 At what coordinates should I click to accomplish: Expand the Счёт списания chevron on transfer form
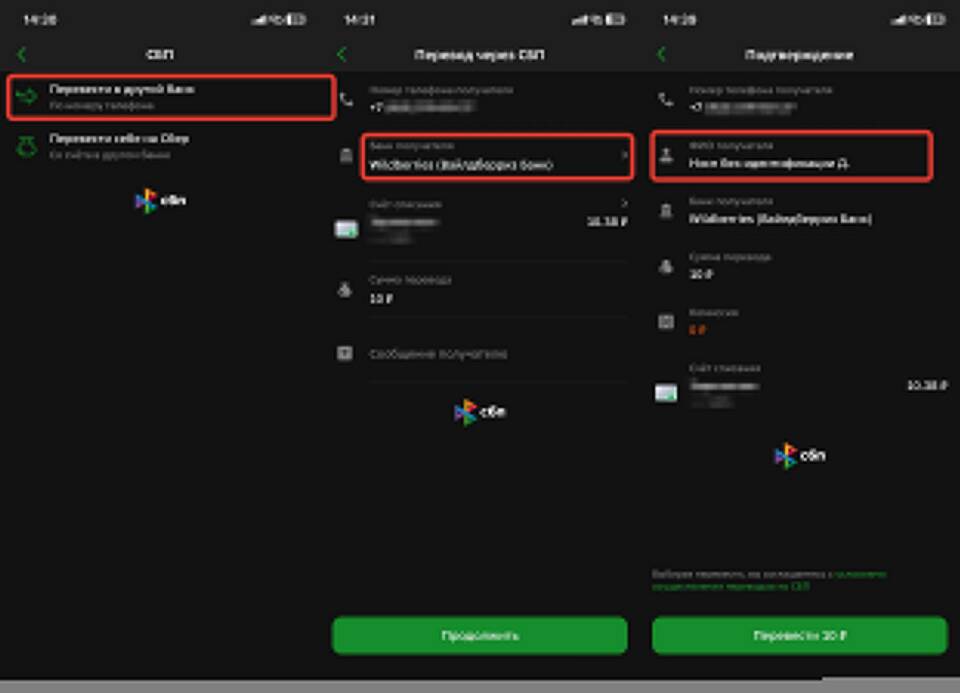pyautogui.click(x=625, y=204)
